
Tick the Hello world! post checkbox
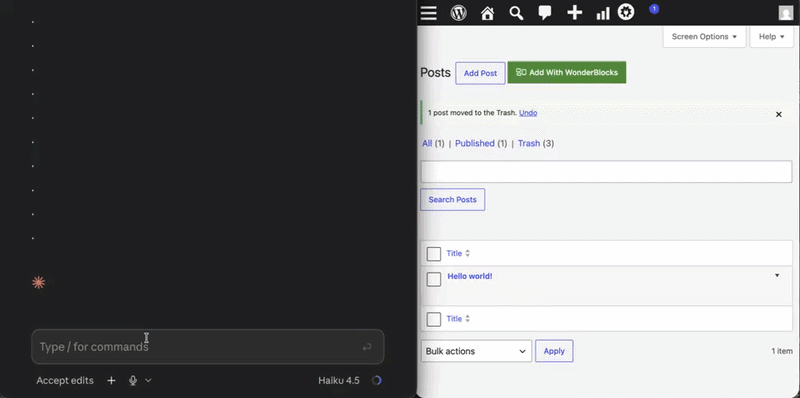pos(434,279)
